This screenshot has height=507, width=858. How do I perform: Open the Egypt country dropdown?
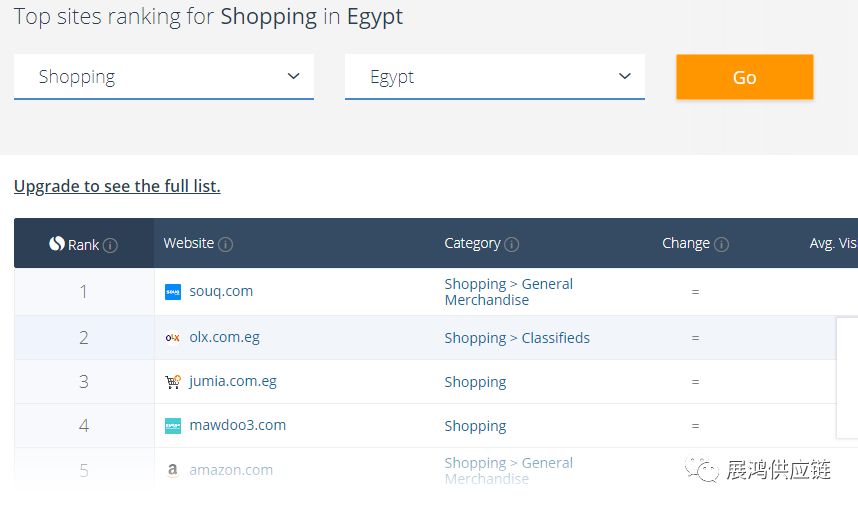click(x=495, y=77)
